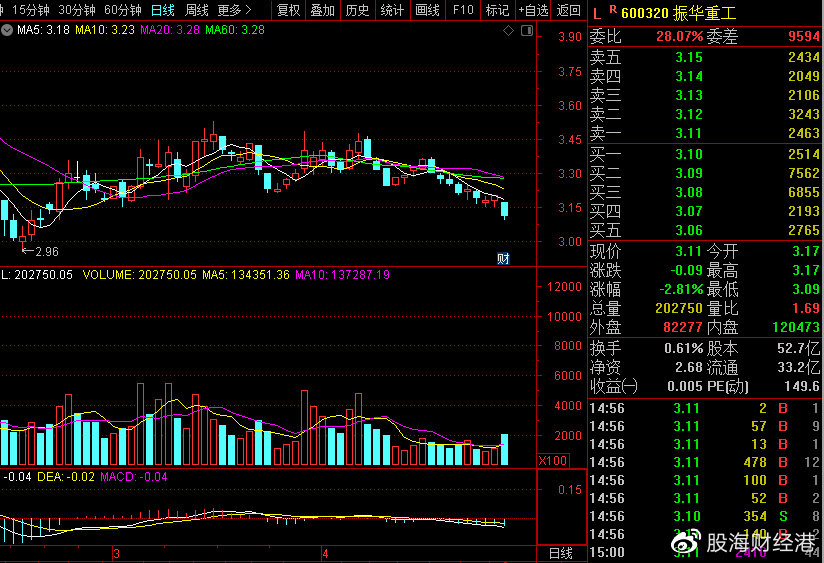Image resolution: width=824 pixels, height=563 pixels.
Task: Click the 委比 28.07% value
Action: (679, 36)
